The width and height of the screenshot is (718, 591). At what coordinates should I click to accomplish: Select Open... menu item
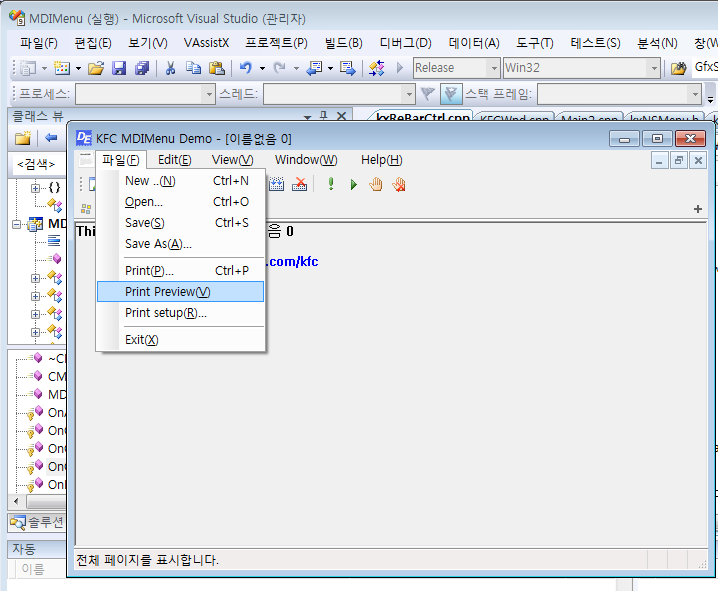coord(181,202)
